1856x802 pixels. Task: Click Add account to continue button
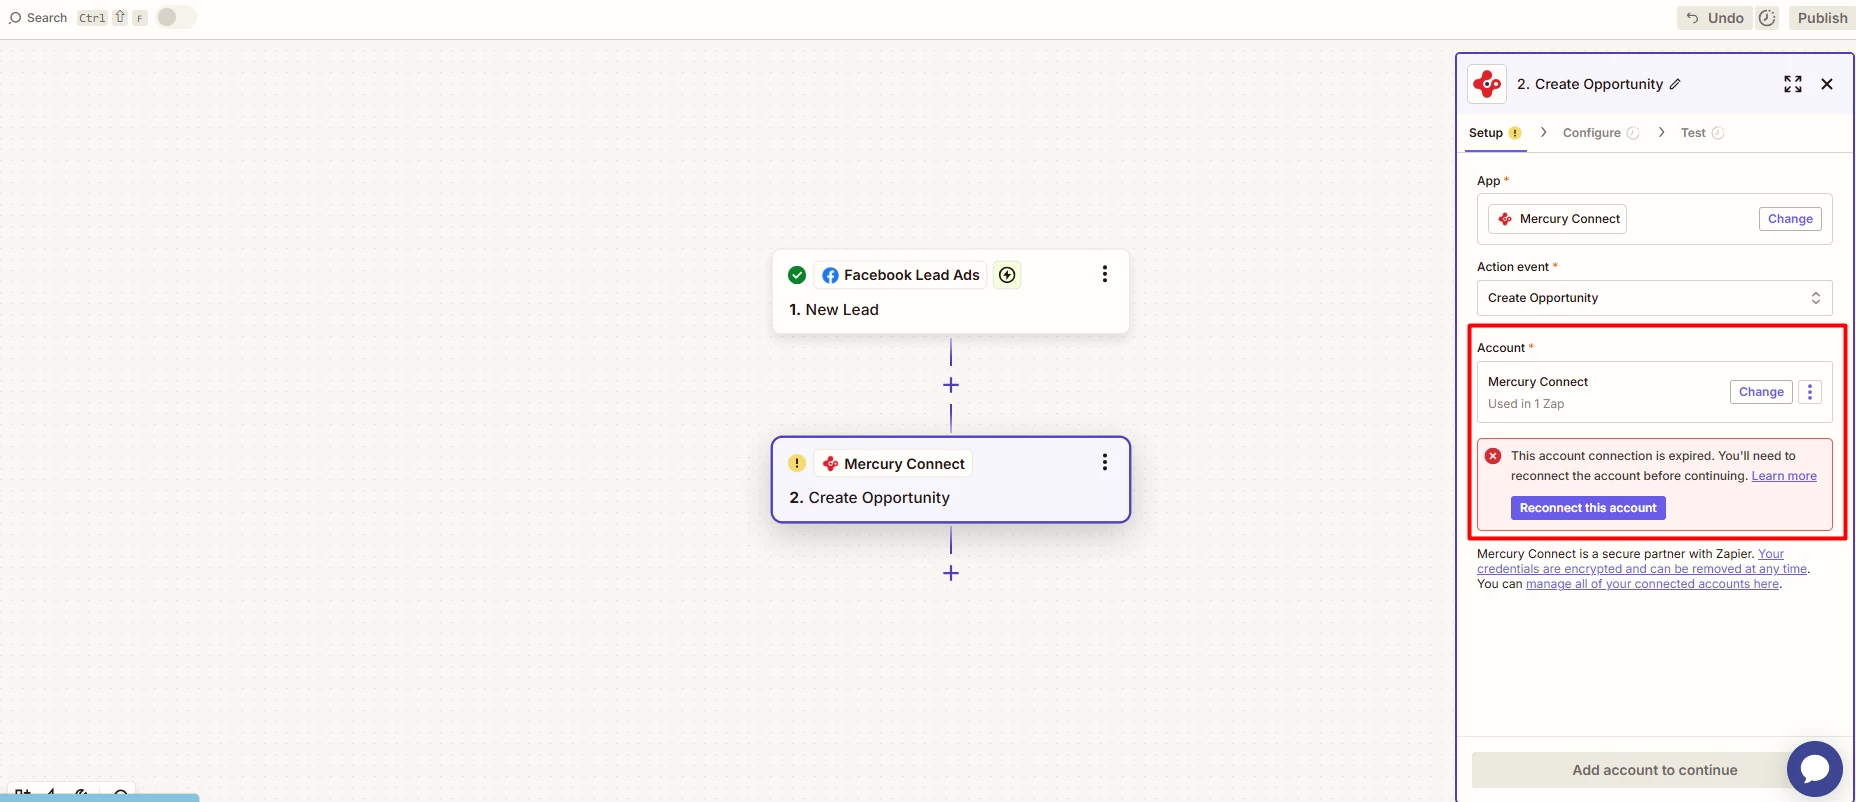click(1654, 770)
